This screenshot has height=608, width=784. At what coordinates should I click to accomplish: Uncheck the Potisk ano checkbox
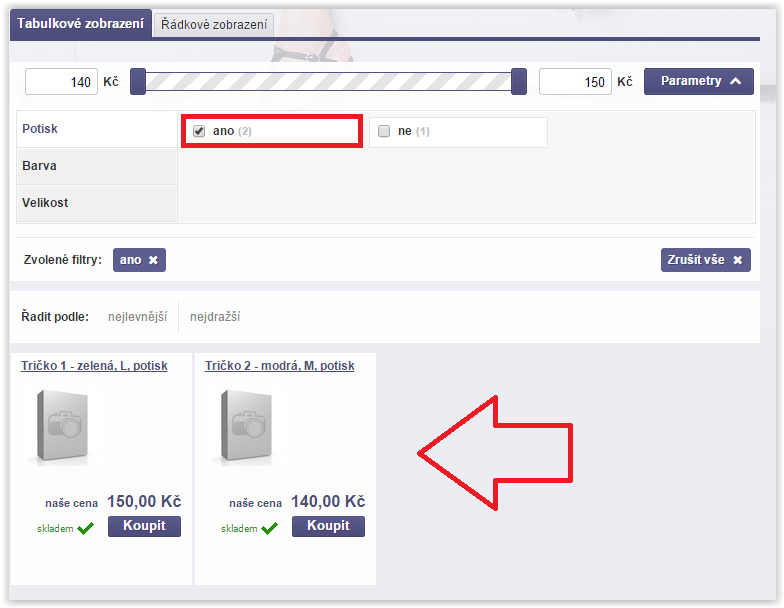(199, 131)
